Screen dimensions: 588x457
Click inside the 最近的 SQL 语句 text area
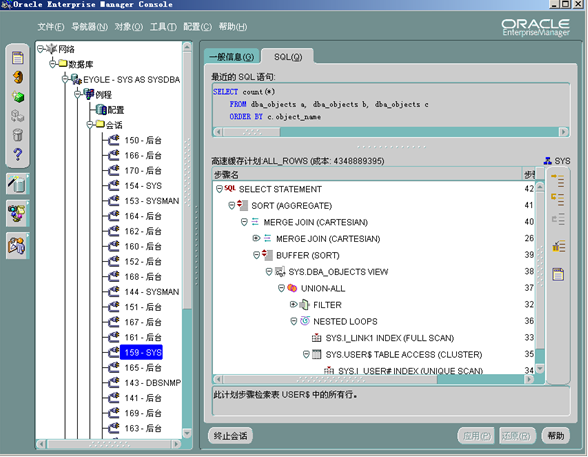click(391, 105)
